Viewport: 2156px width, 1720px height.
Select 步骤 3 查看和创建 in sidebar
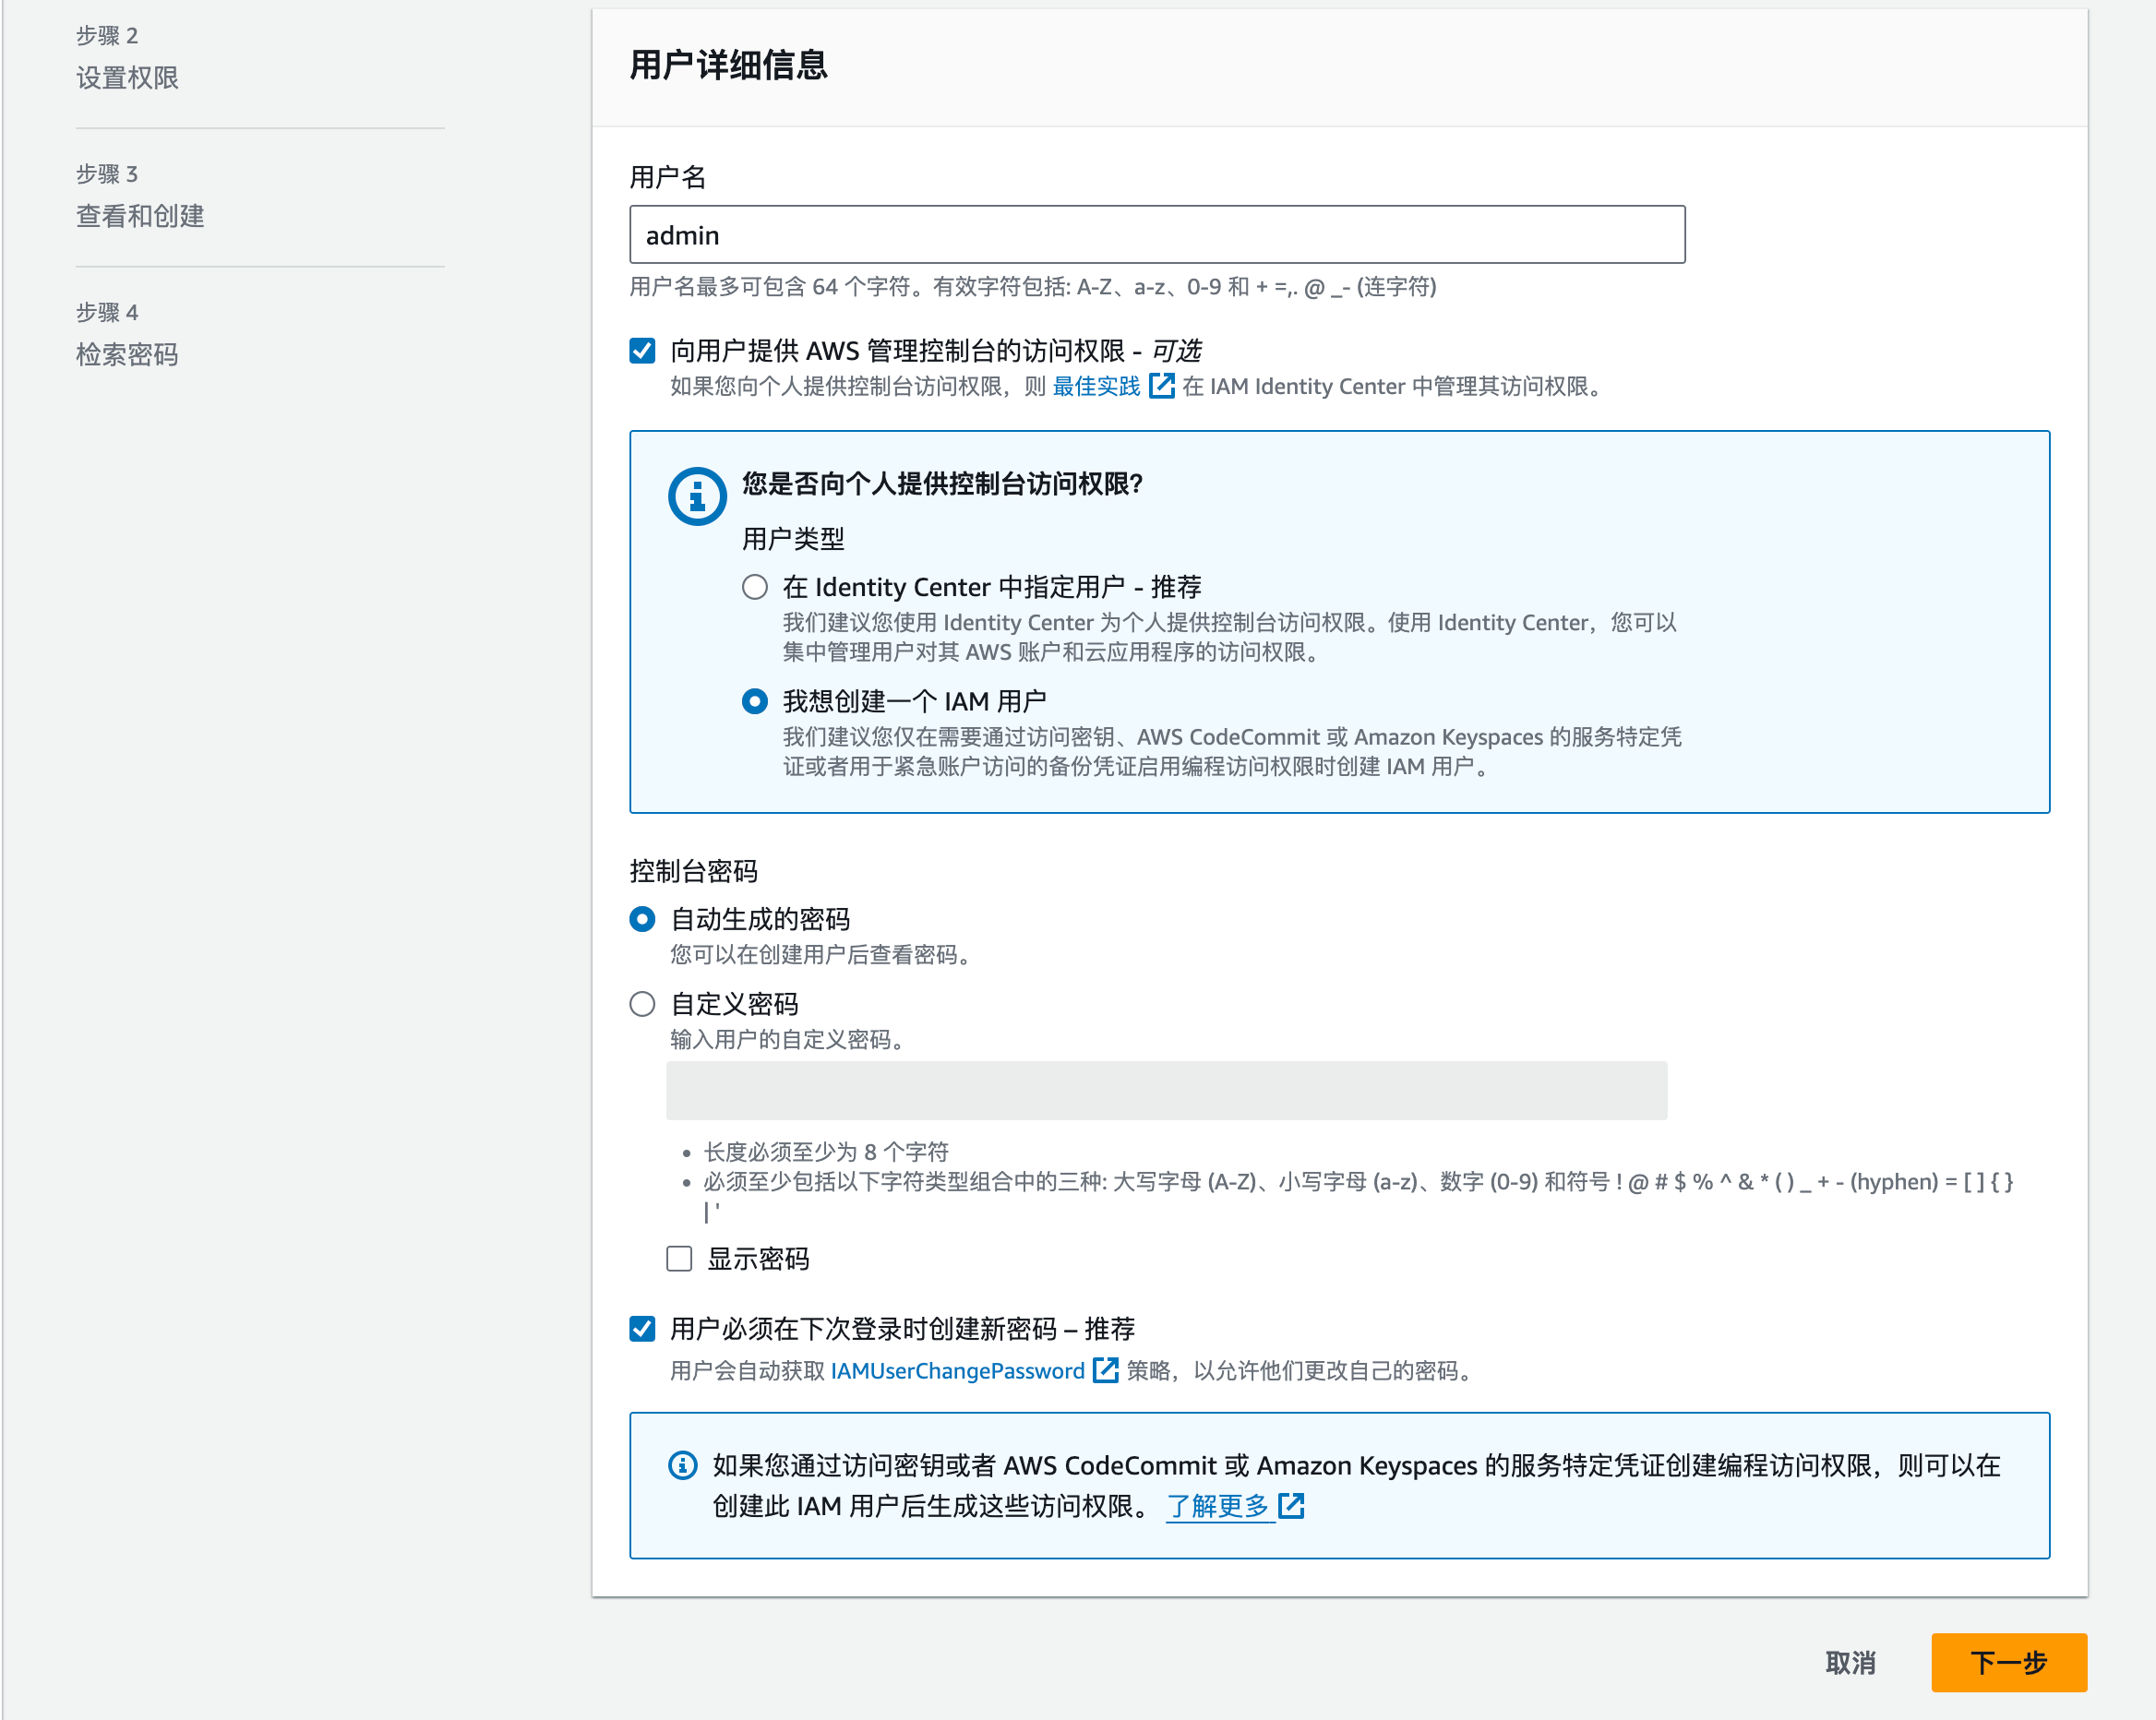tap(140, 196)
